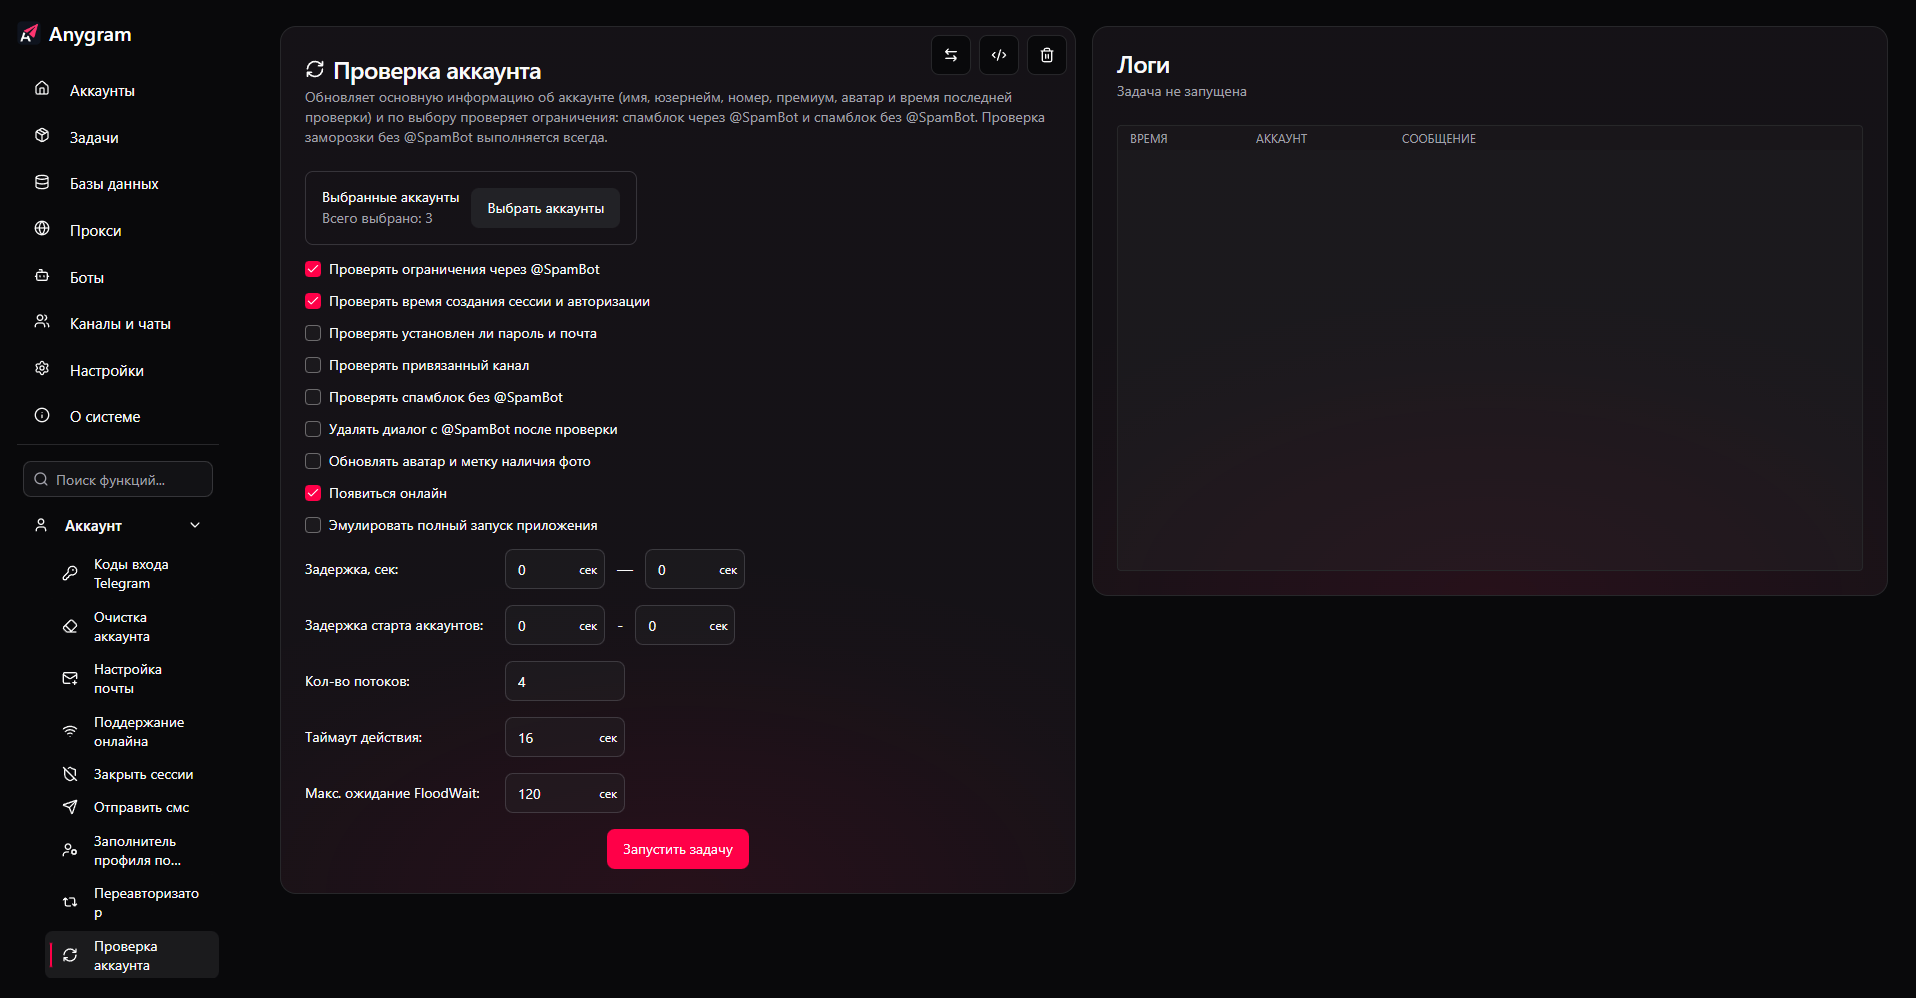Click the Выбрать аккаунты button
The image size is (1916, 998).
coord(546,208)
